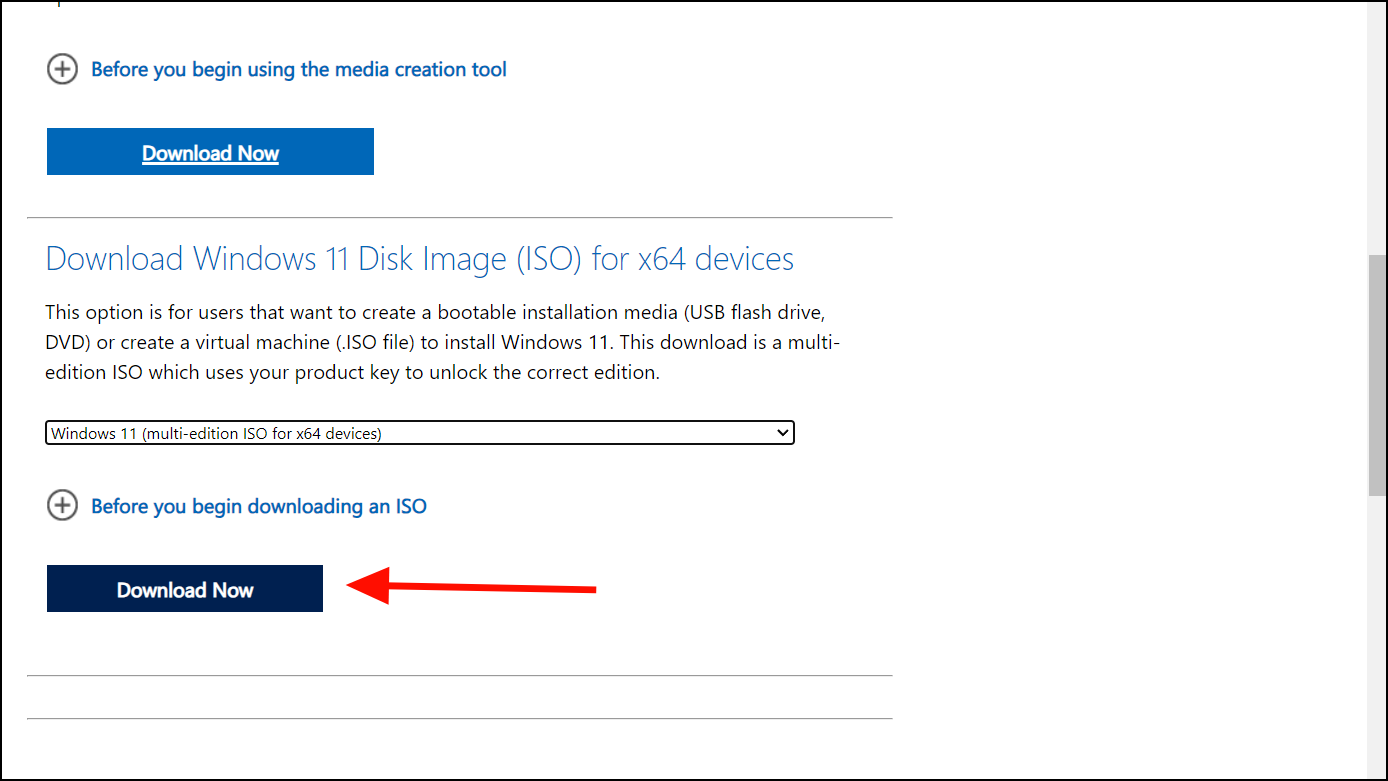Click the dark navy Download Now button
1388x781 pixels.
[185, 589]
